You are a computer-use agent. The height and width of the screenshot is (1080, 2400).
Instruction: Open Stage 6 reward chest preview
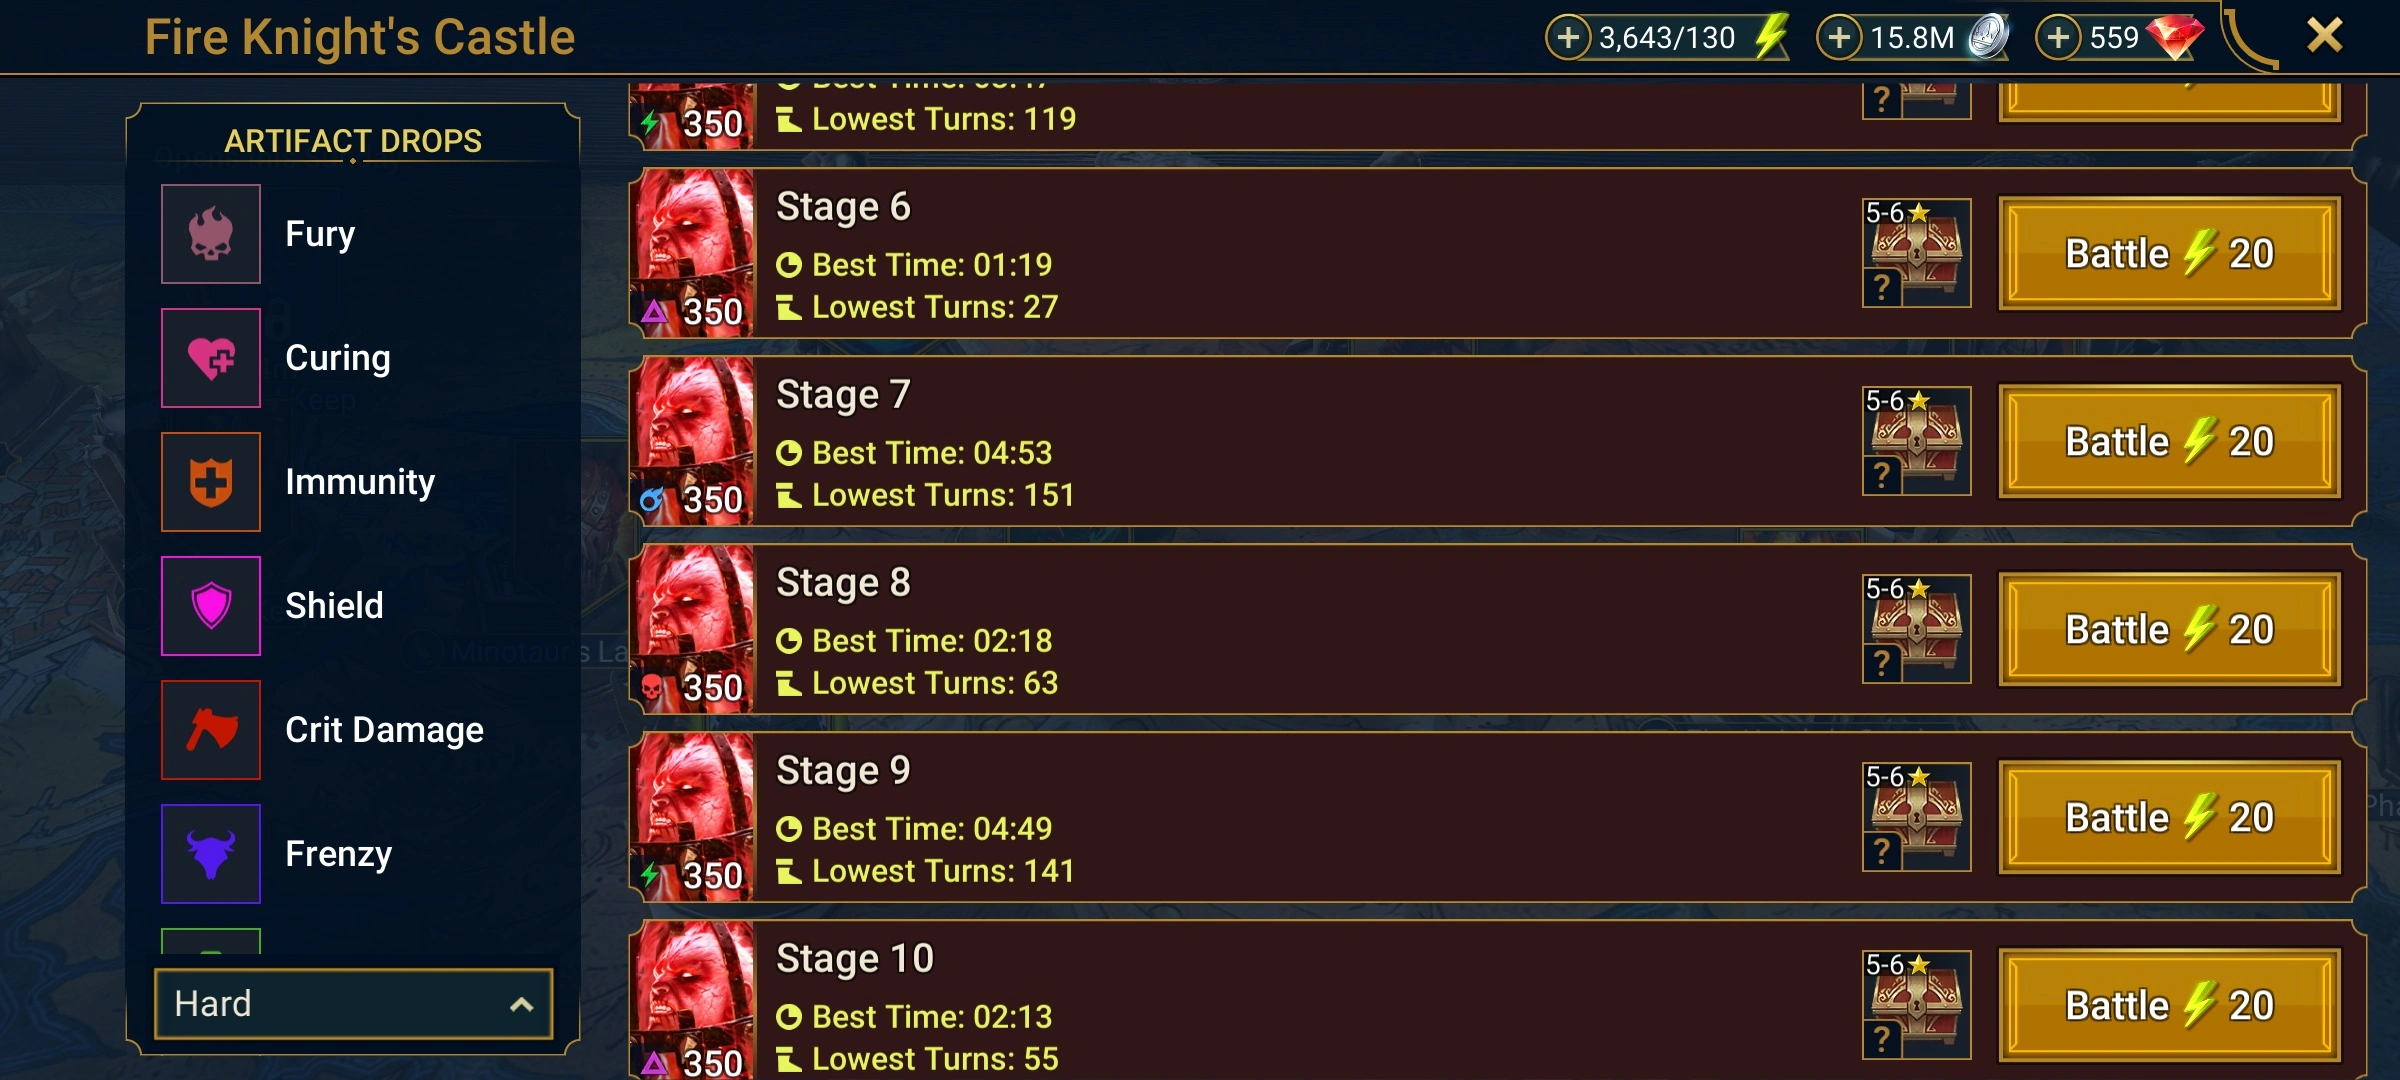click(x=1916, y=253)
